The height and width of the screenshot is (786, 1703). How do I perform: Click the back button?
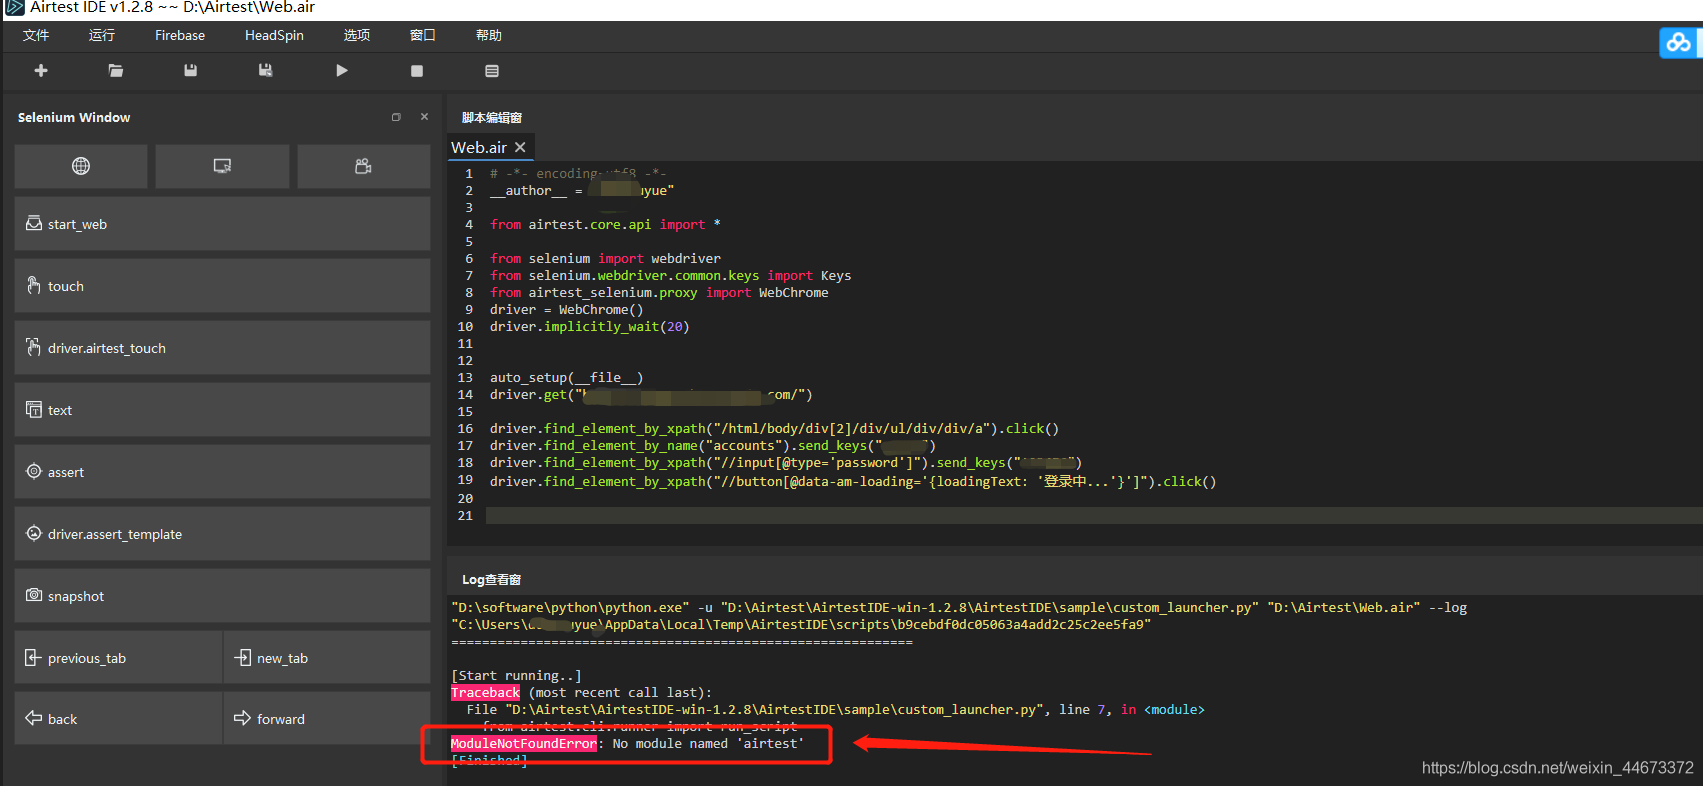(118, 719)
